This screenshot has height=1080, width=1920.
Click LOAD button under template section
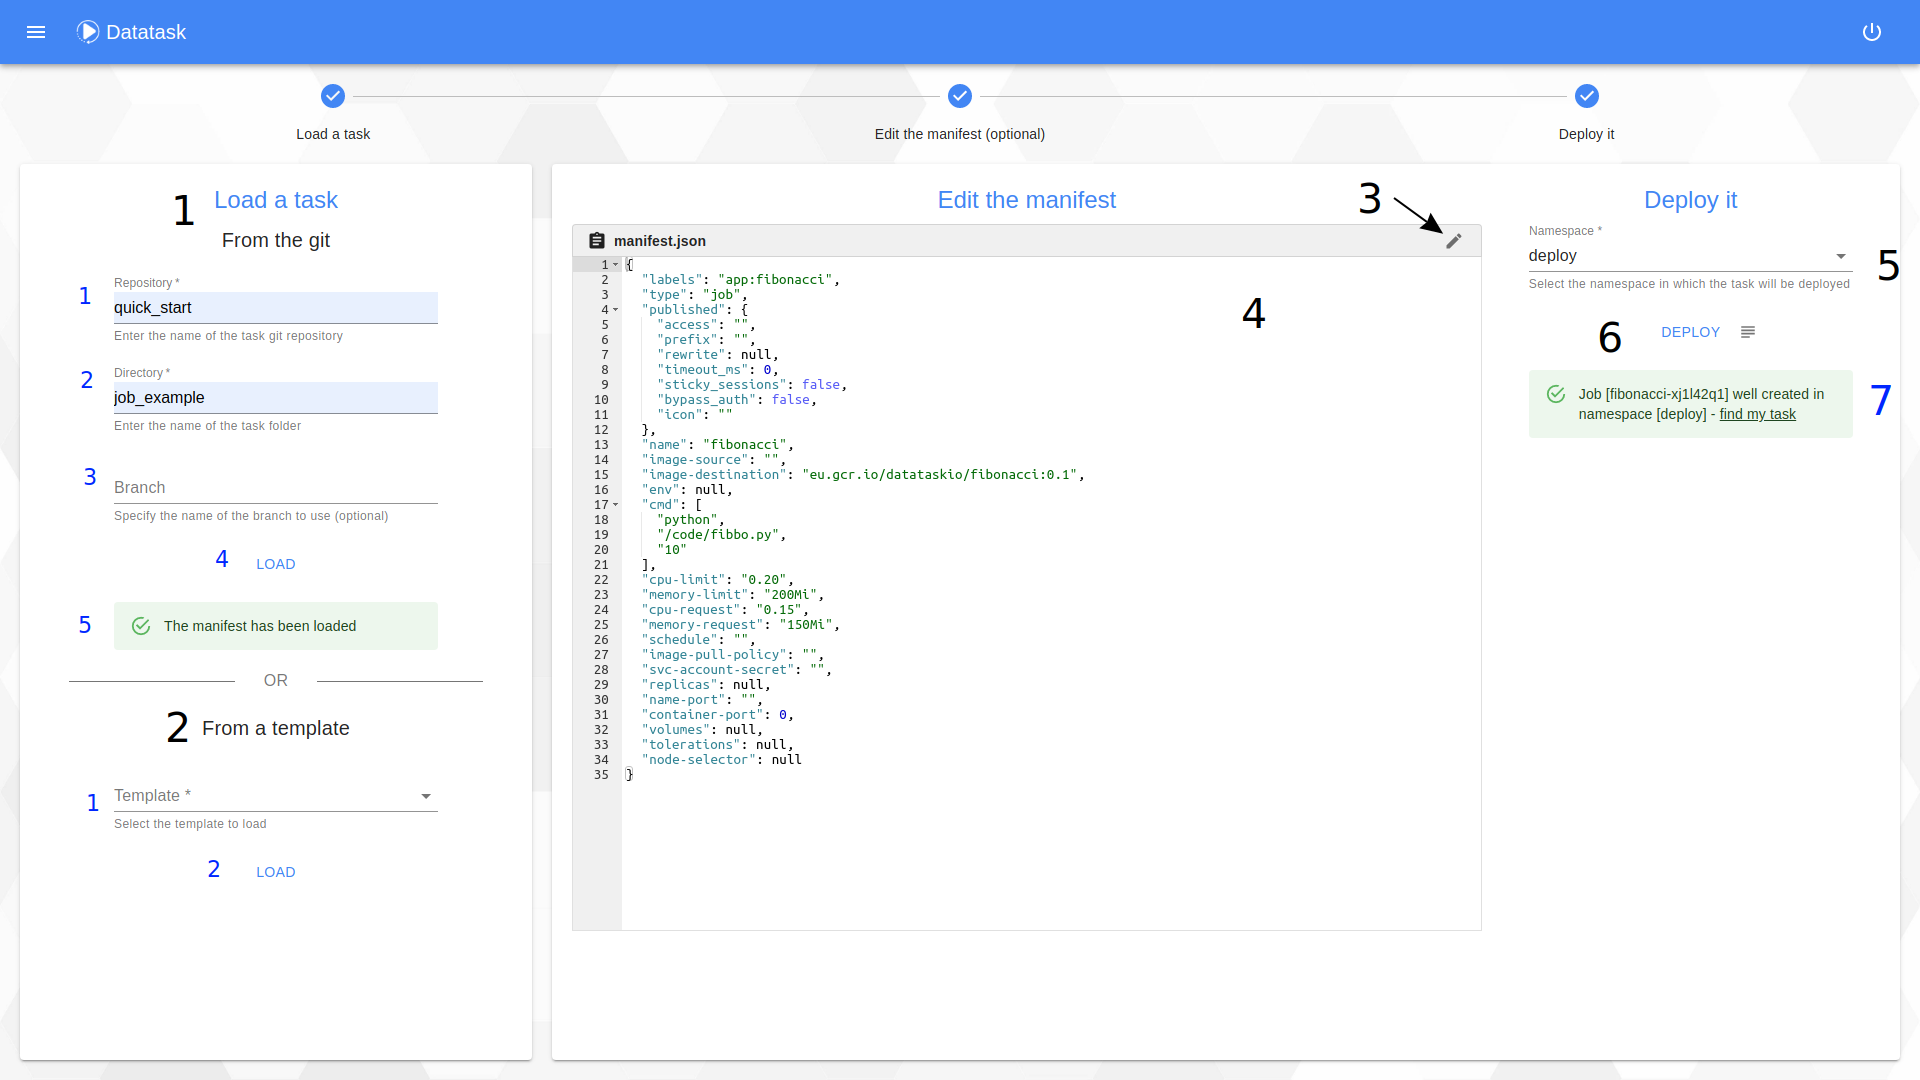tap(276, 870)
